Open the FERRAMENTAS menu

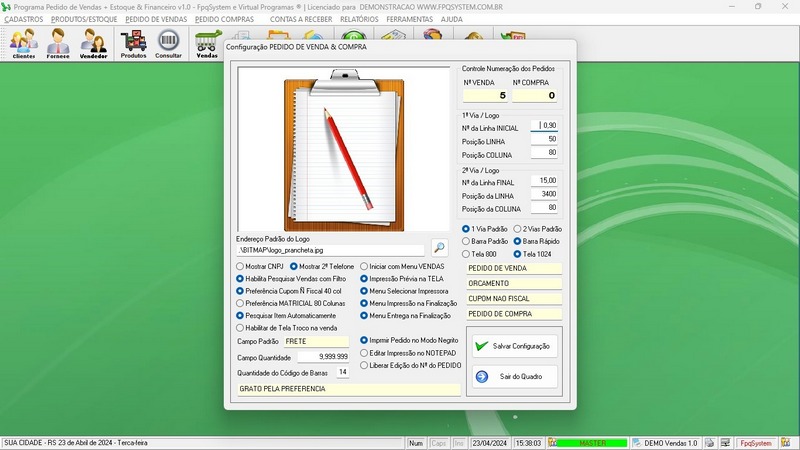click(x=409, y=19)
